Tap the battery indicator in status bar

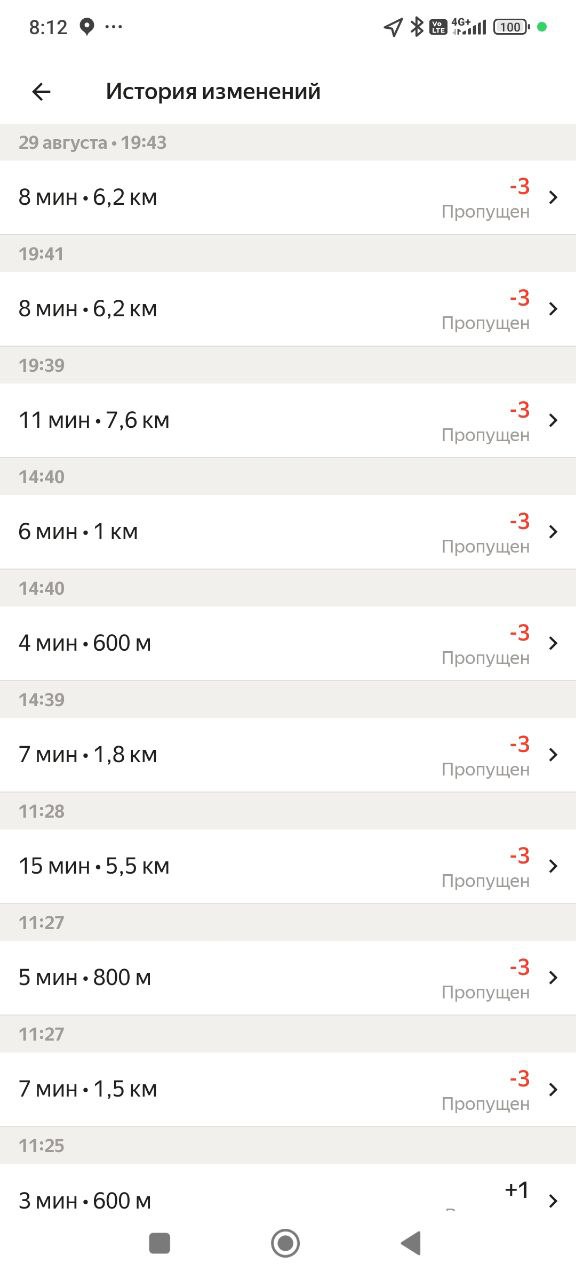tap(511, 27)
